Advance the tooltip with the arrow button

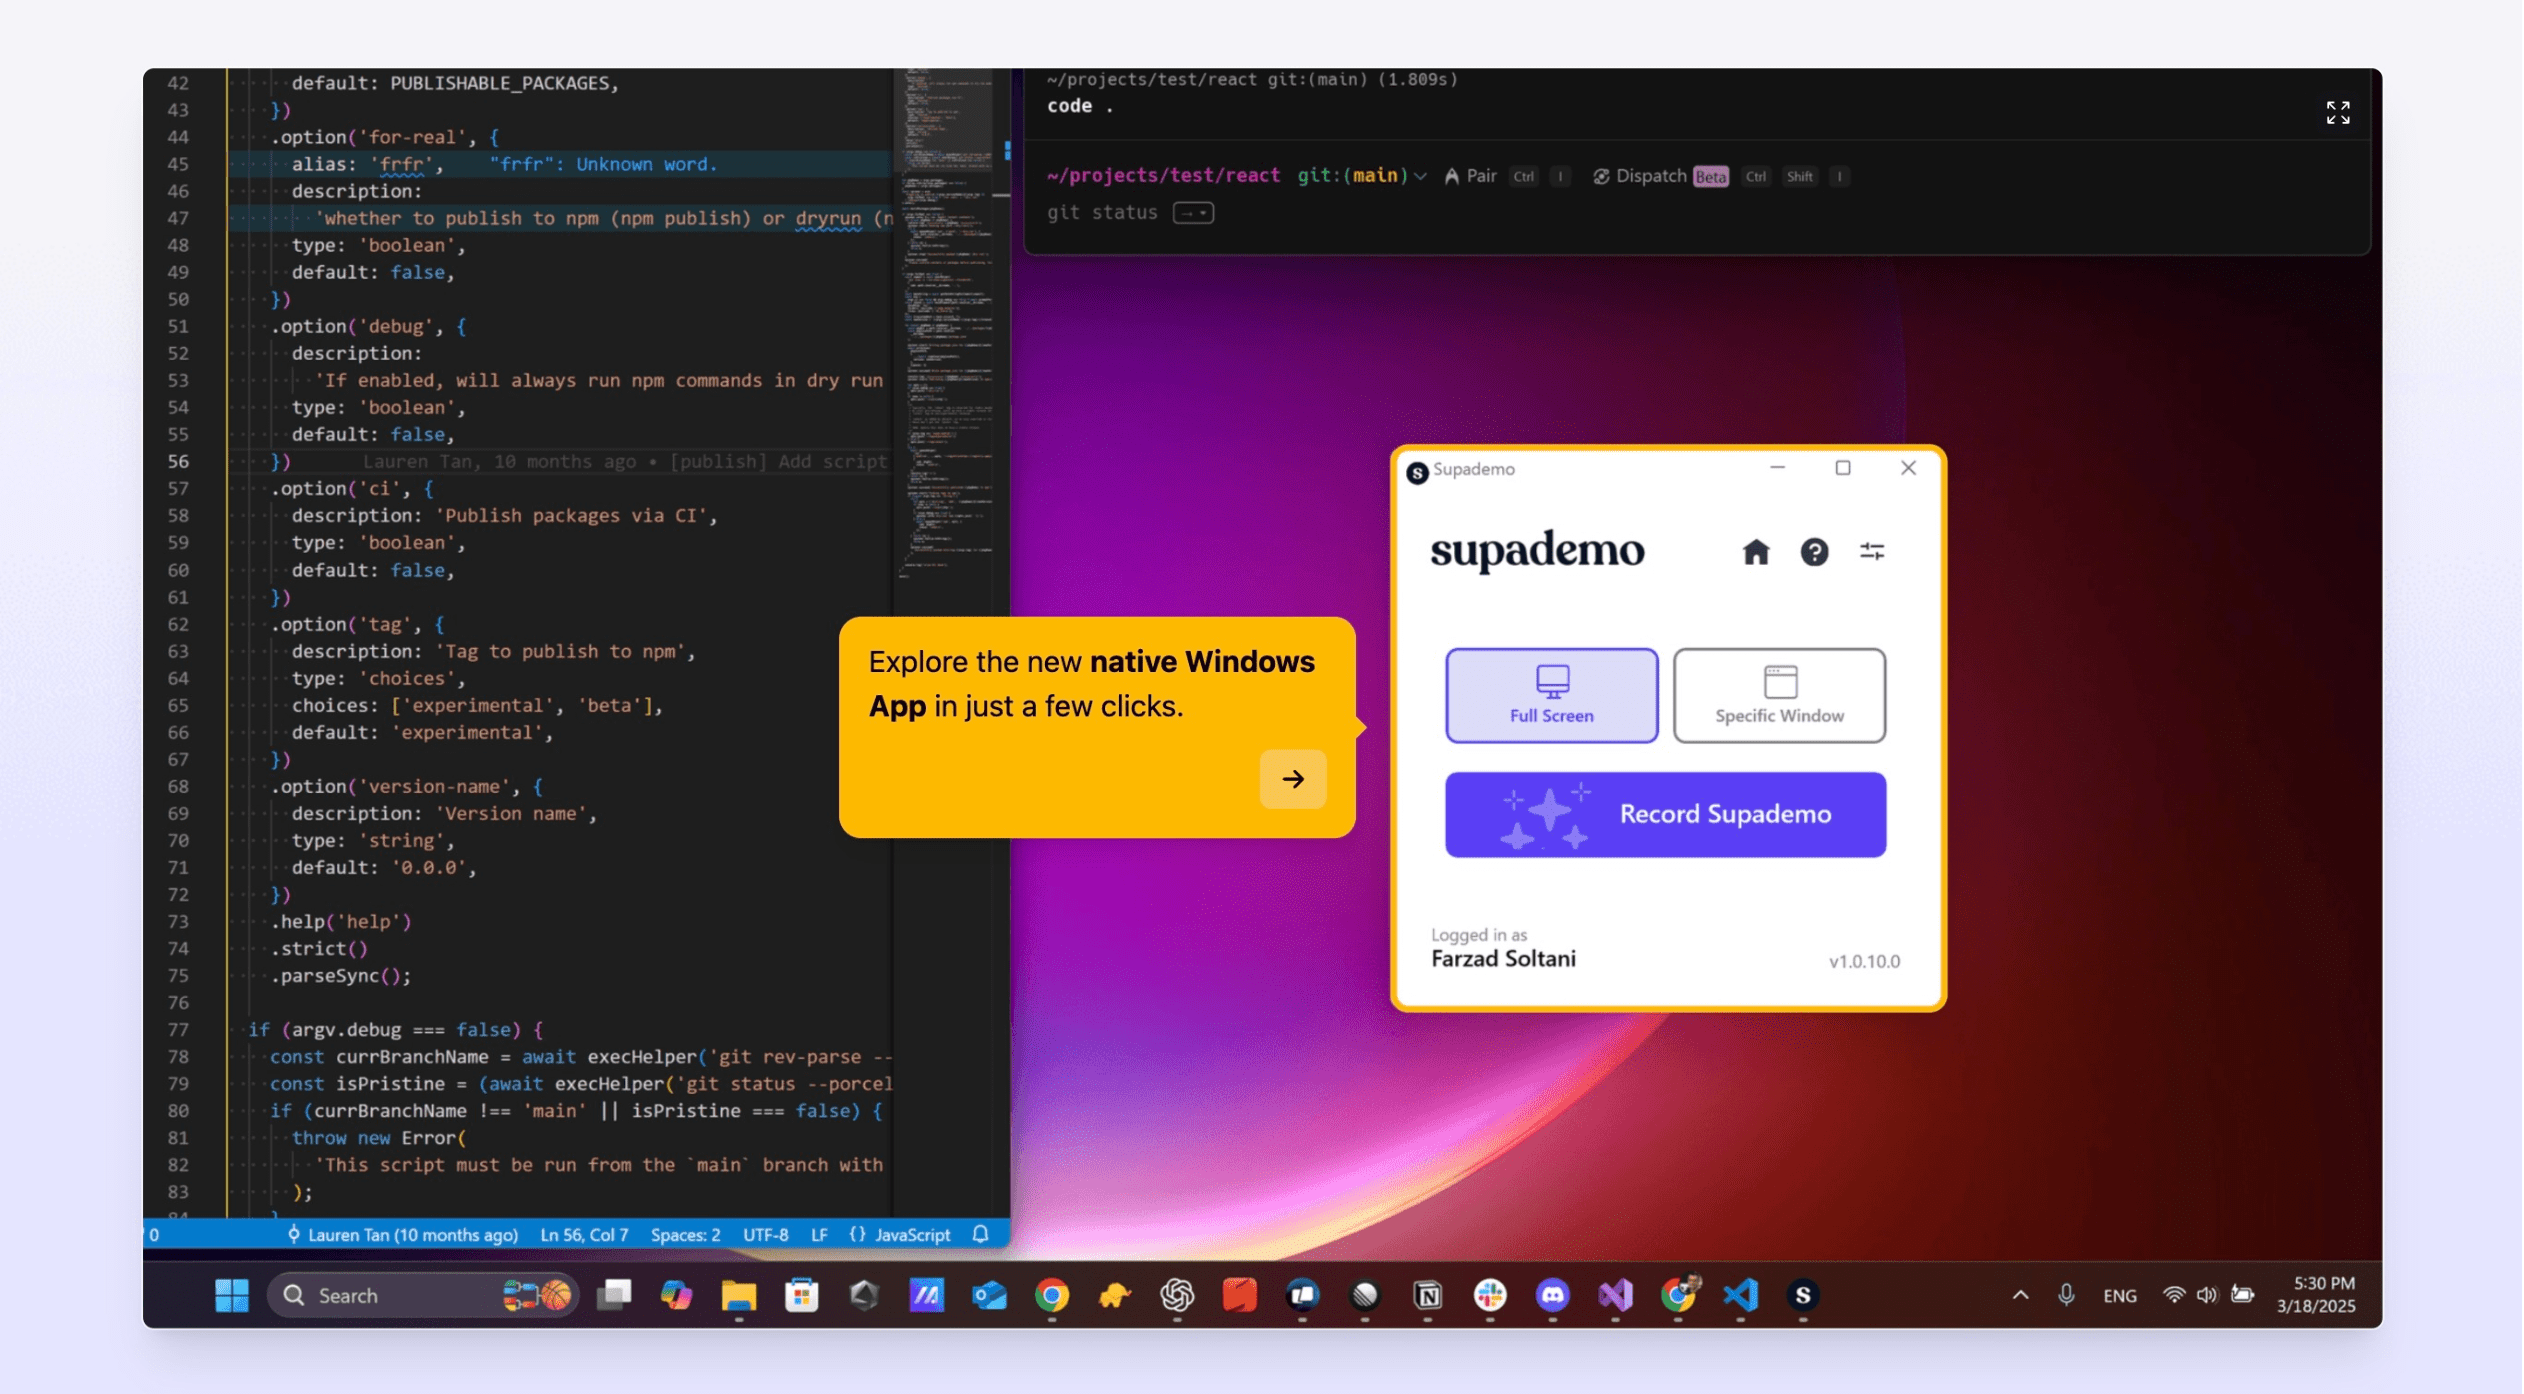pos(1293,778)
